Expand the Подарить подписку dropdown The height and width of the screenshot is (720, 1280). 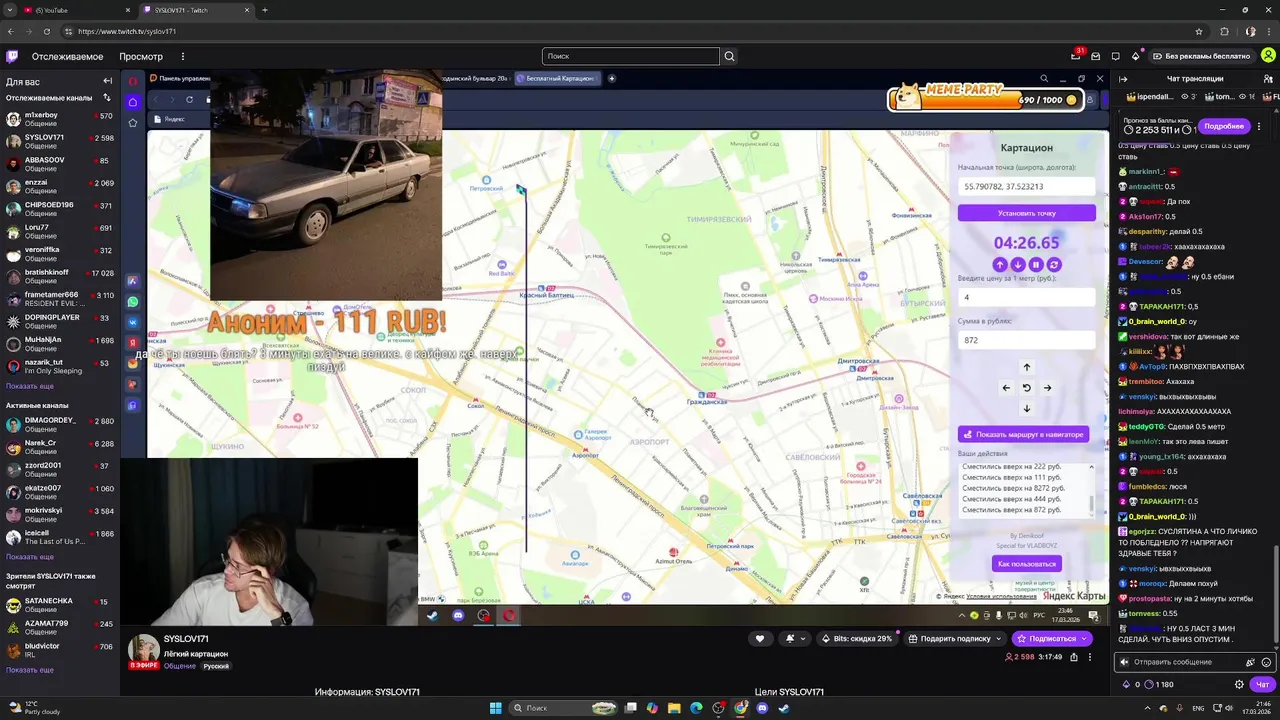coord(998,638)
